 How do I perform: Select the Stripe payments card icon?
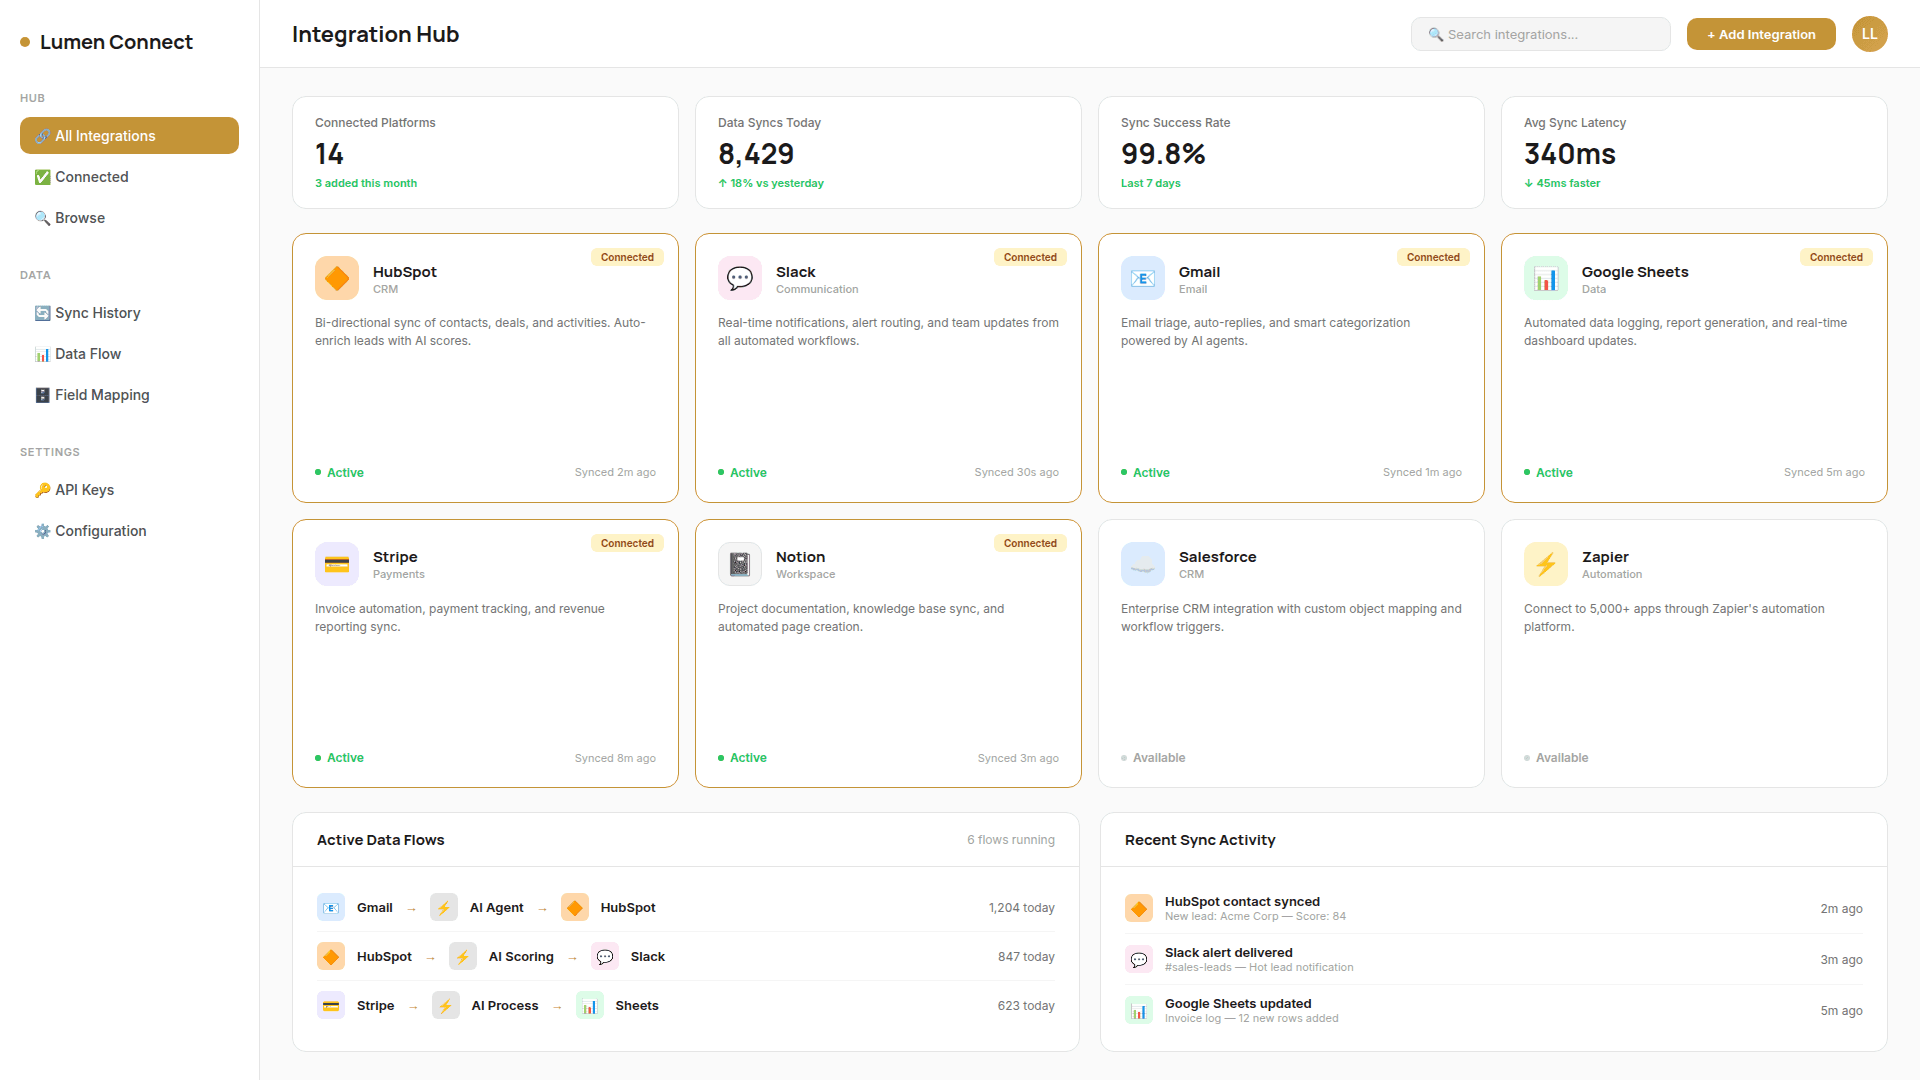336,564
